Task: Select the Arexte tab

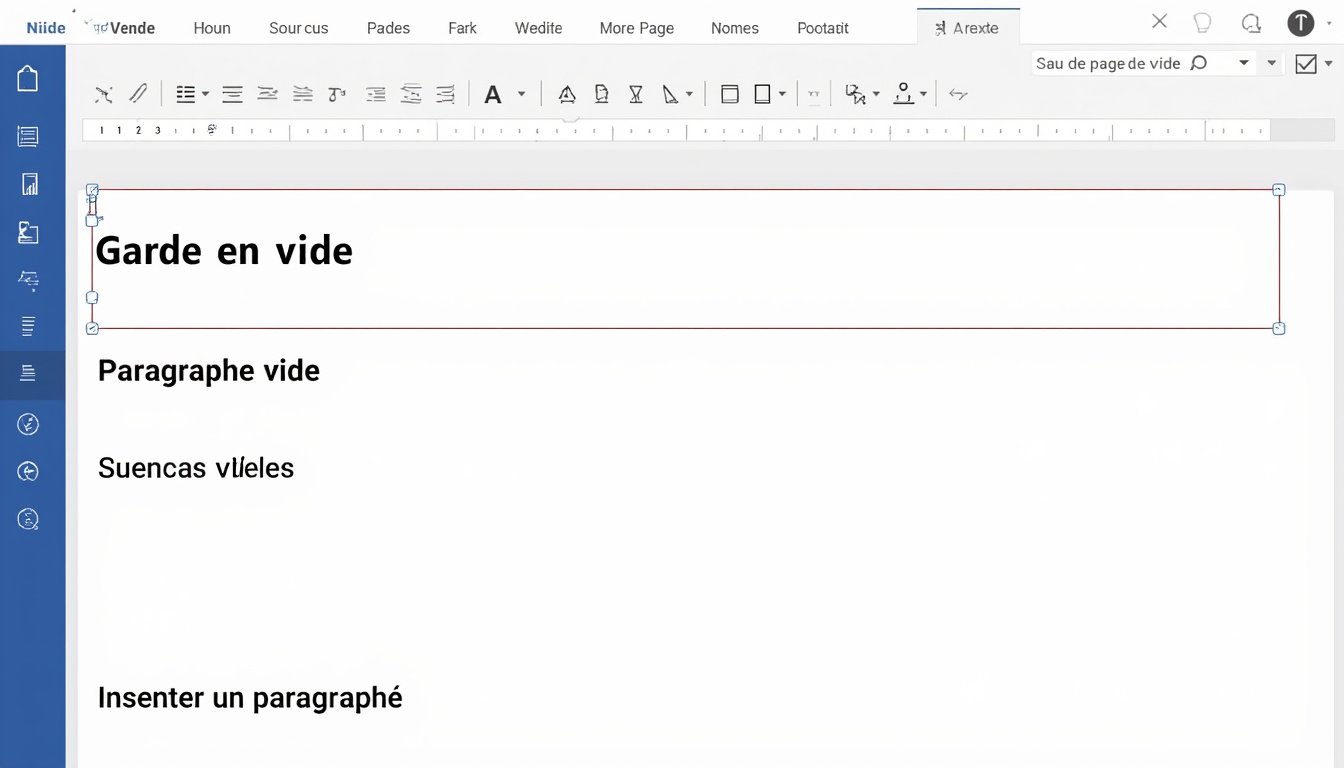Action: [968, 28]
